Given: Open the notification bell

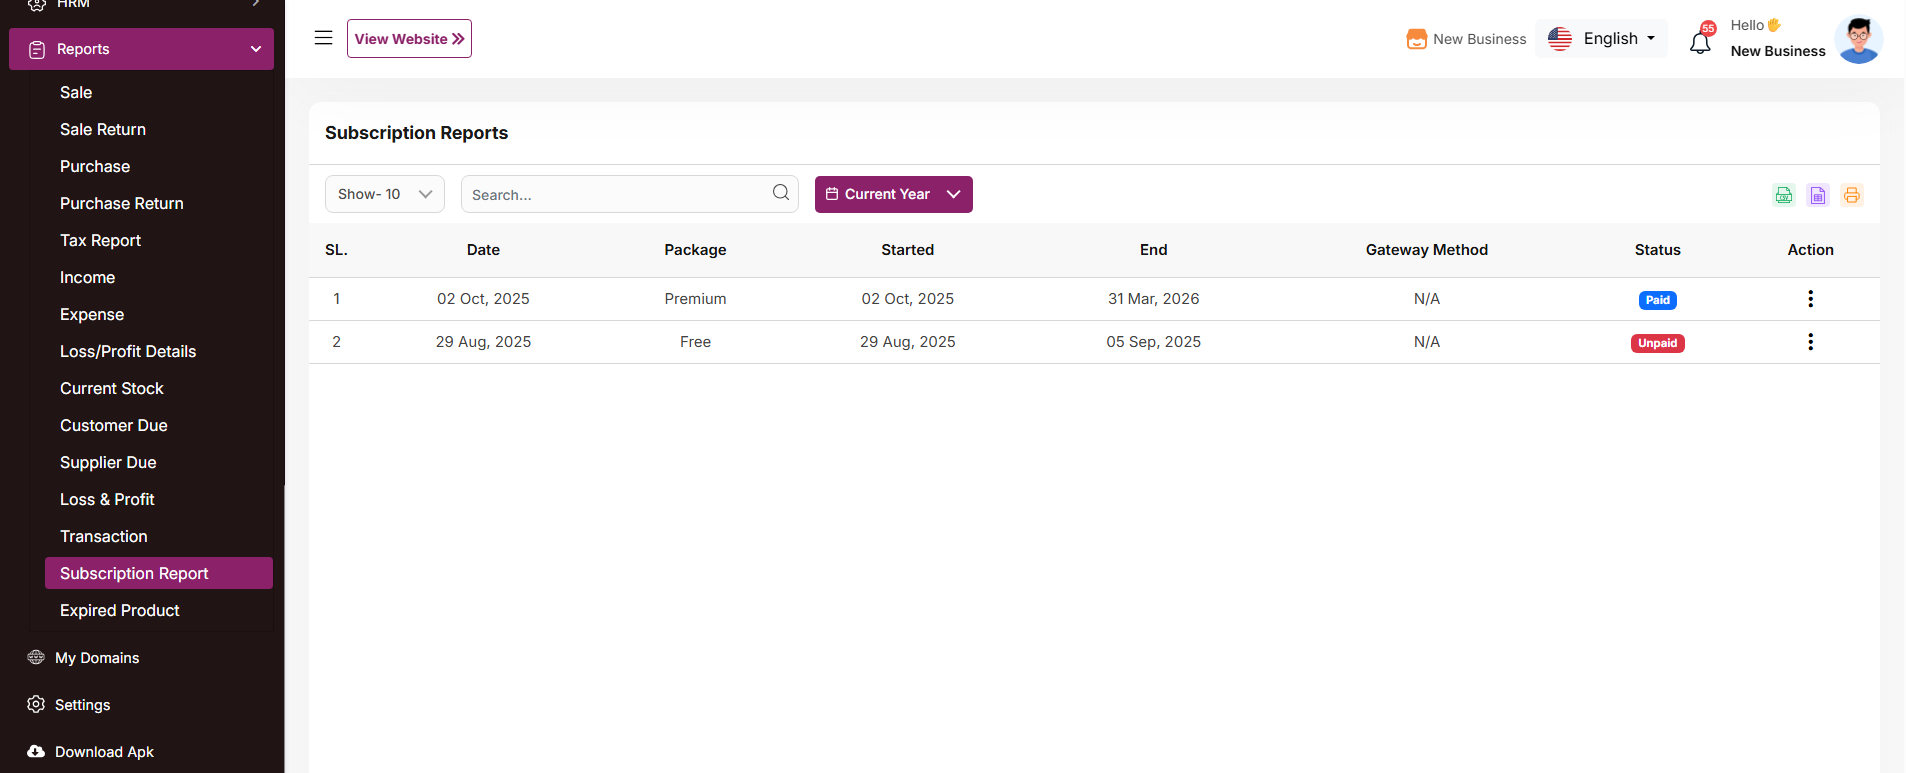Looking at the screenshot, I should click(x=1700, y=42).
